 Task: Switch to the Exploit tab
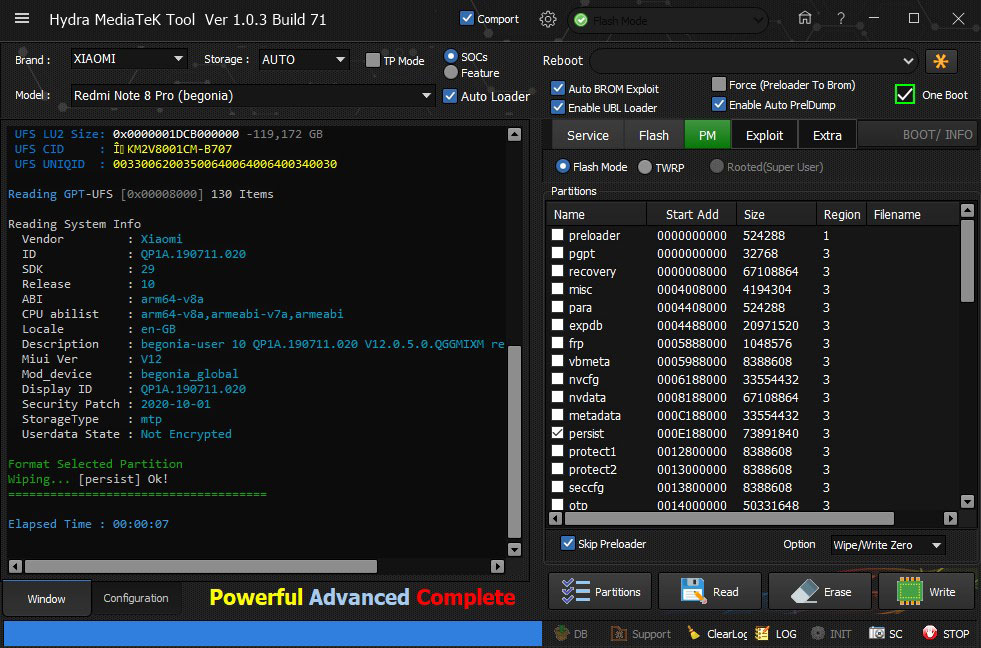pyautogui.click(x=764, y=135)
